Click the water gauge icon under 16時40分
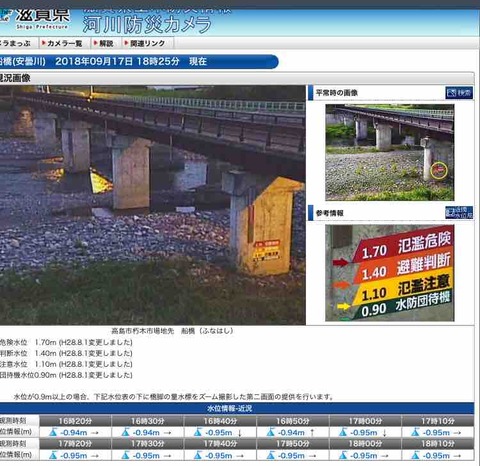 click(198, 432)
